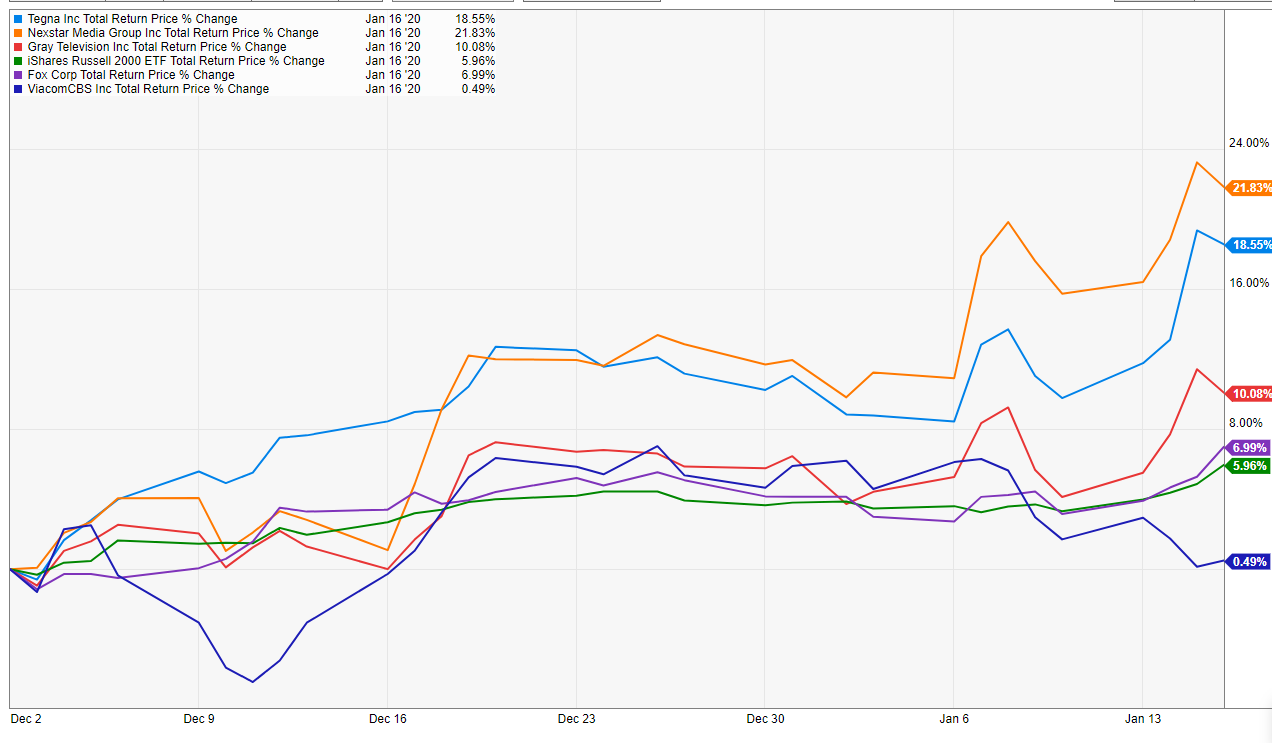Screen dimensions: 1272x743
Task: Click the 24.00% y-axis label
Action: pyautogui.click(x=1249, y=143)
